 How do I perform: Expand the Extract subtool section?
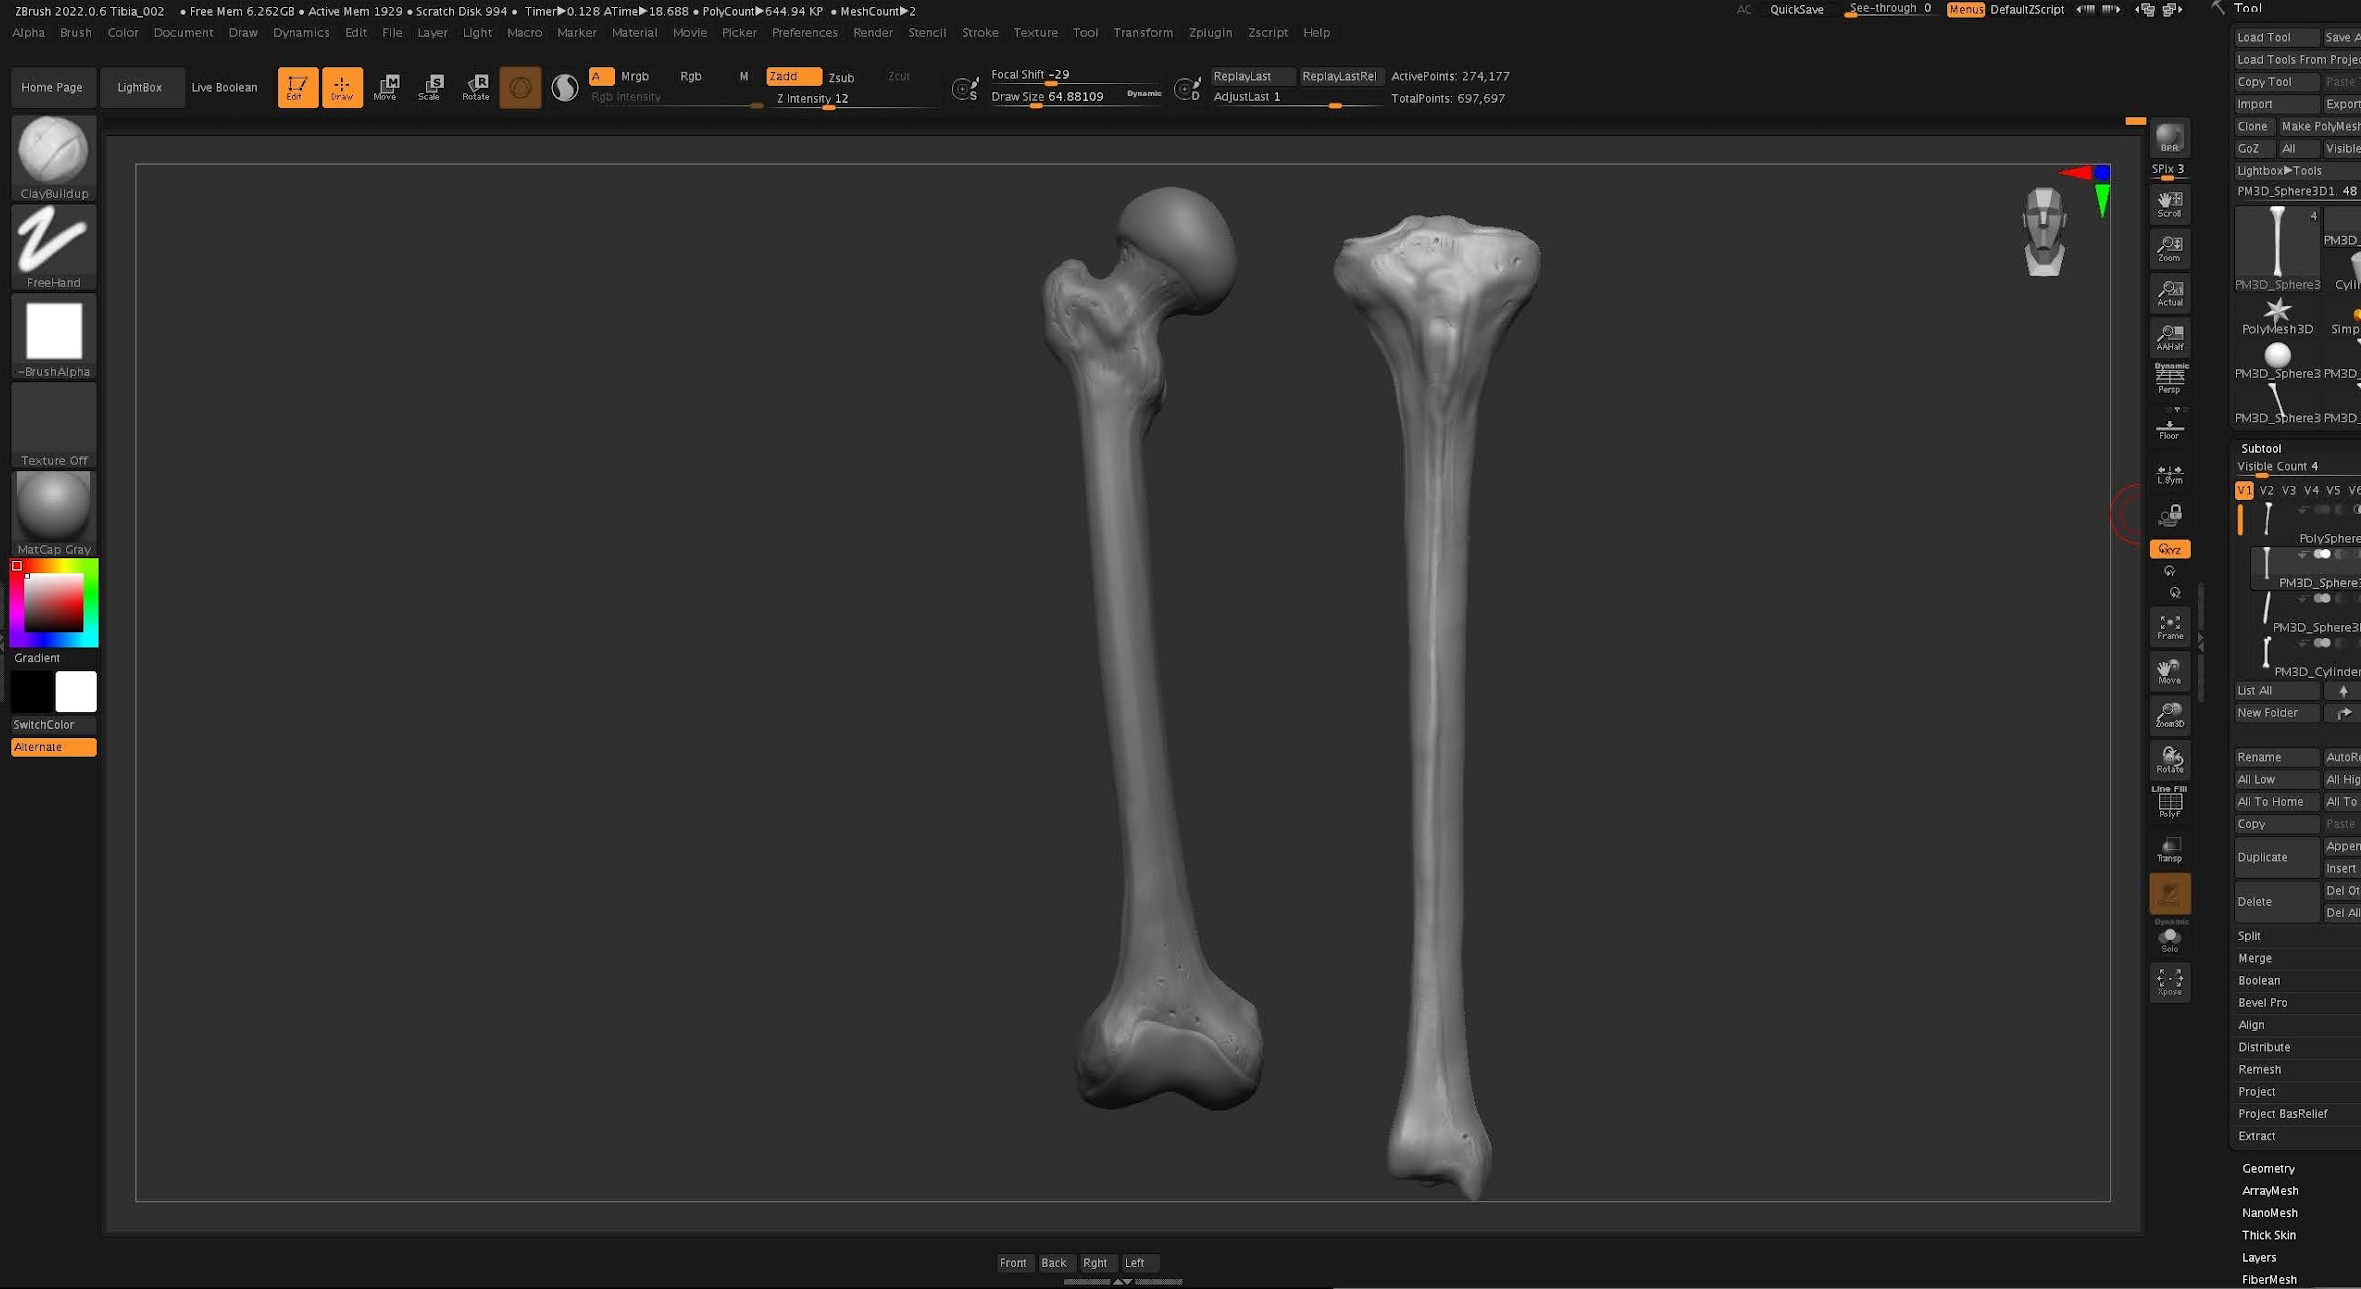click(x=2256, y=1136)
